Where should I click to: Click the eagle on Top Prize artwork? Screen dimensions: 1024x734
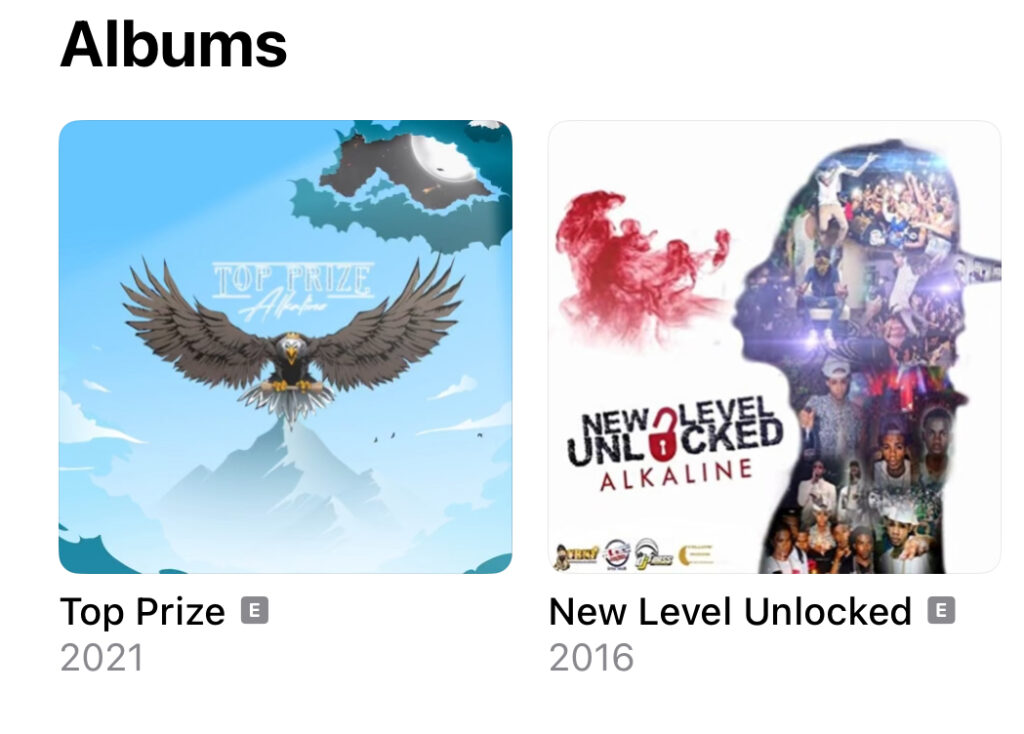[x=292, y=340]
